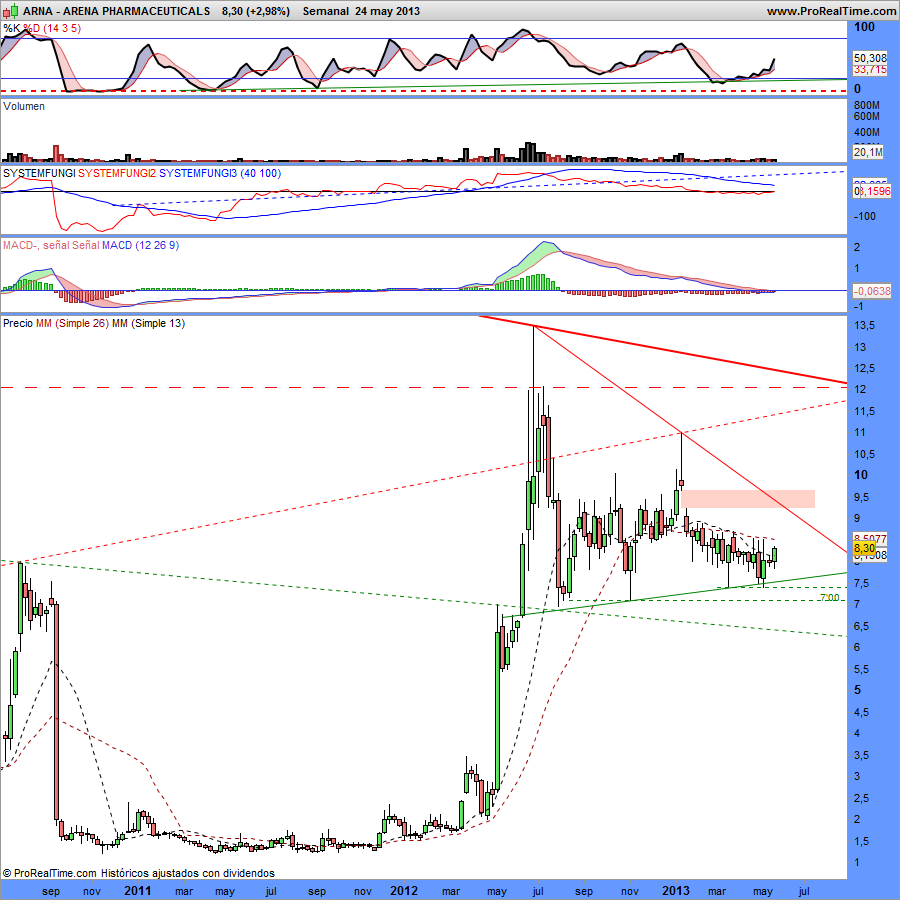Click the ProRealTime.com Históricos ajustados footer
This screenshot has width=900, height=900.
pyautogui.click(x=139, y=873)
